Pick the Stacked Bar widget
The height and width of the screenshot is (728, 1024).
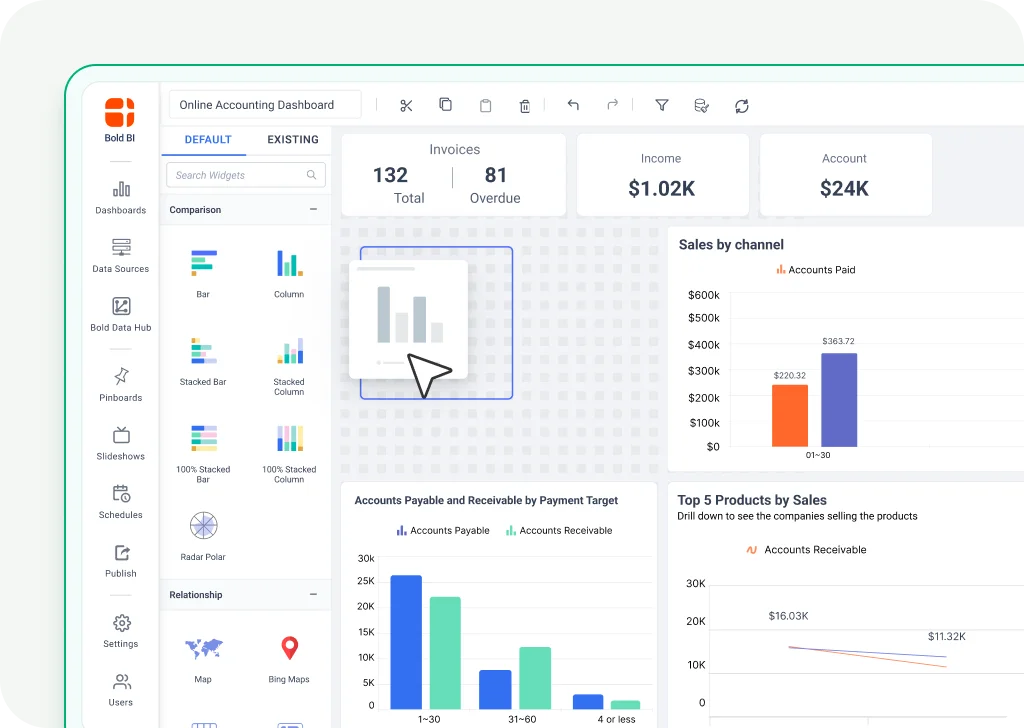pyautogui.click(x=203, y=361)
